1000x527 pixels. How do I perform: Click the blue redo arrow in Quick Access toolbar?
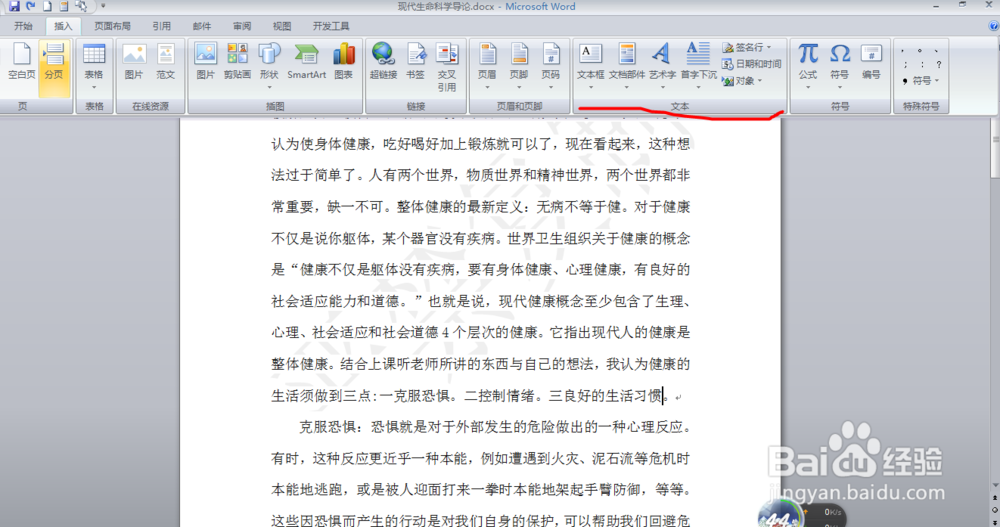[31, 6]
